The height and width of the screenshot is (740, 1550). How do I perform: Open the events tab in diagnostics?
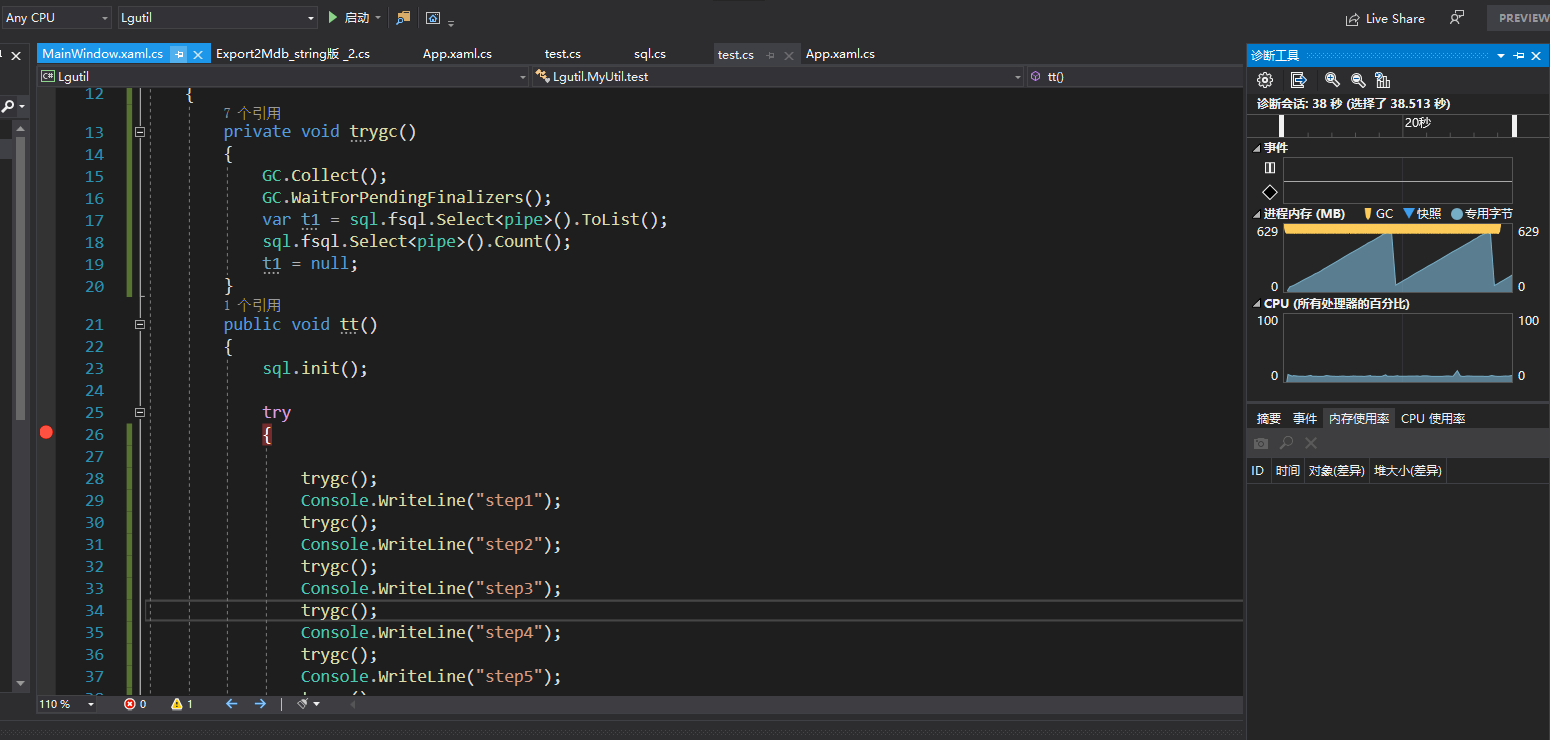tap(1305, 418)
